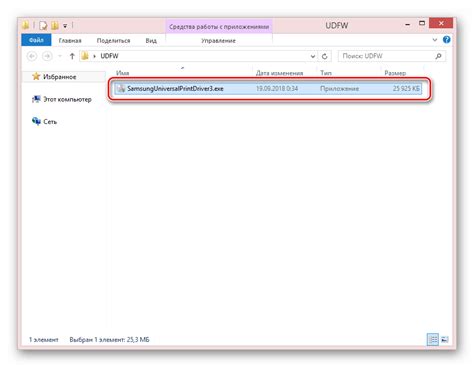Click the New folder quick access icon

(x=55, y=25)
